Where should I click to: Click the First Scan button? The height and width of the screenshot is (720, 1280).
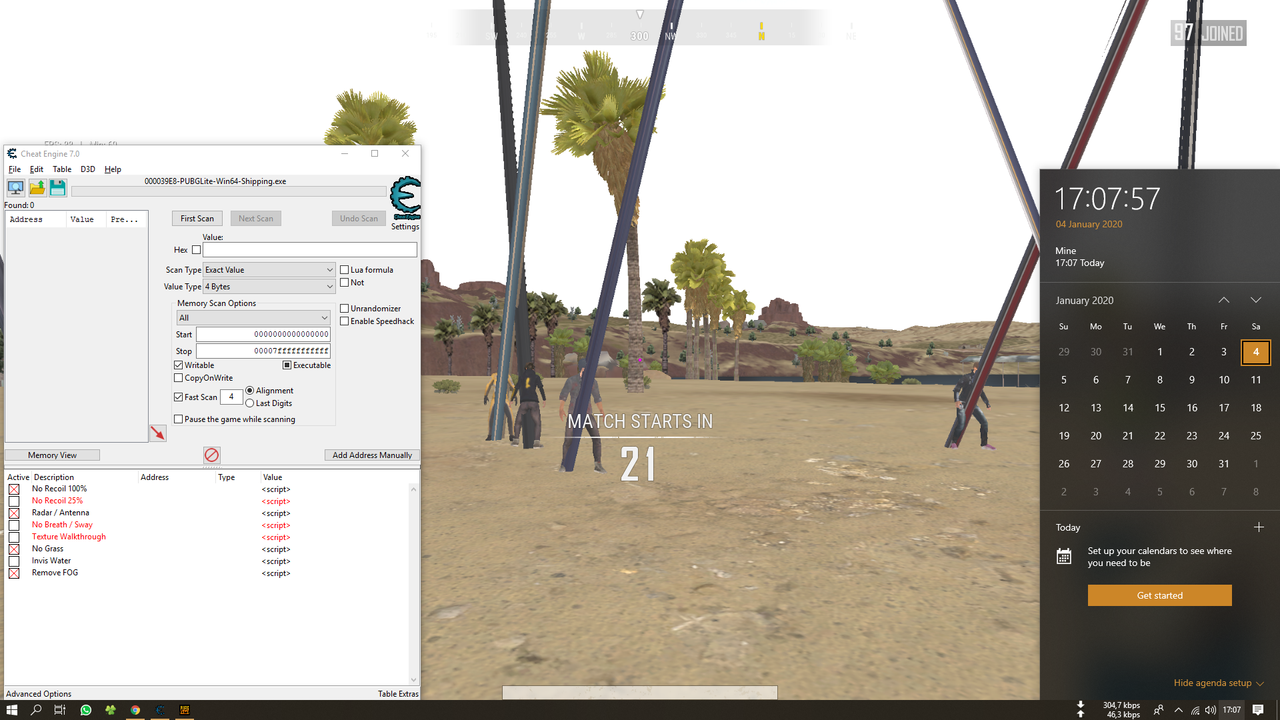(x=197, y=218)
